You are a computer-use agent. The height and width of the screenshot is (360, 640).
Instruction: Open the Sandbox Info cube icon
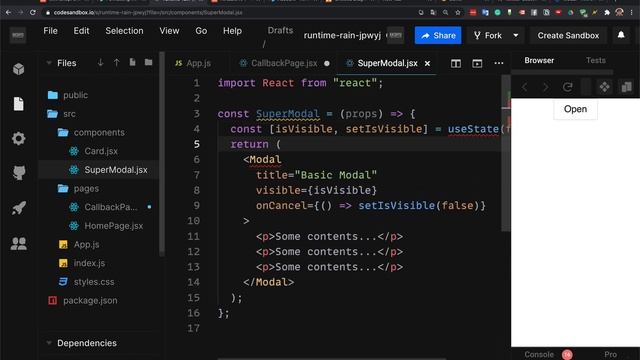point(18,69)
